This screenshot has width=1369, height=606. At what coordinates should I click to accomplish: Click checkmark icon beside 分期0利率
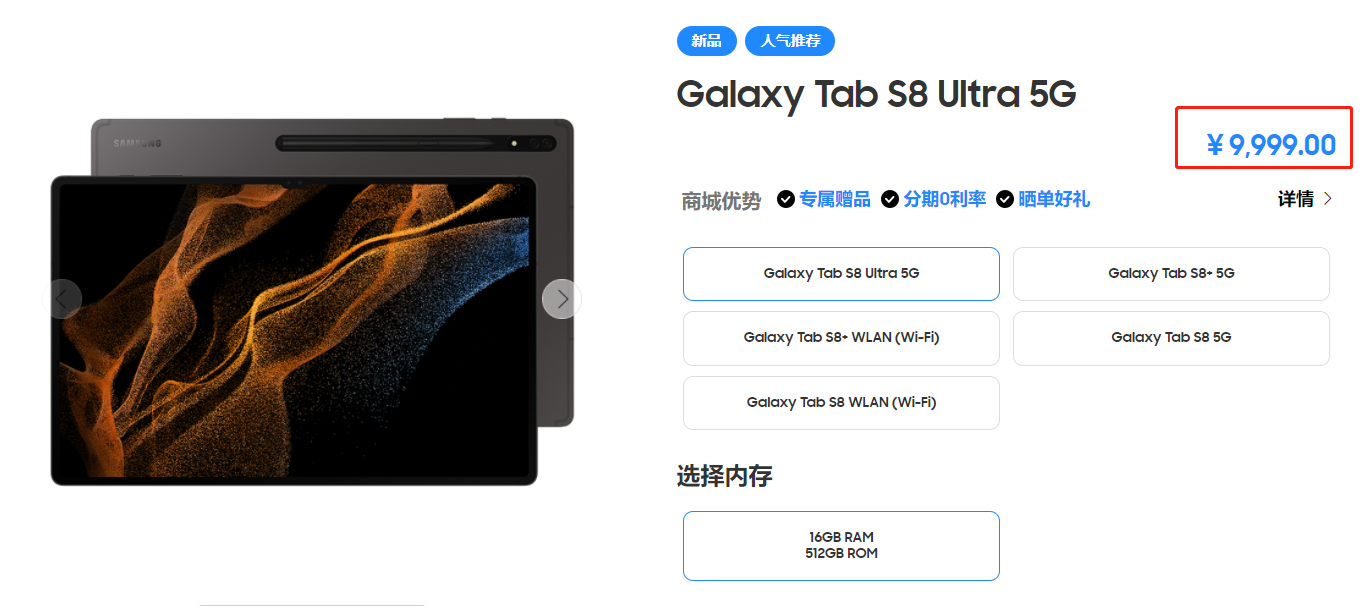click(x=890, y=199)
